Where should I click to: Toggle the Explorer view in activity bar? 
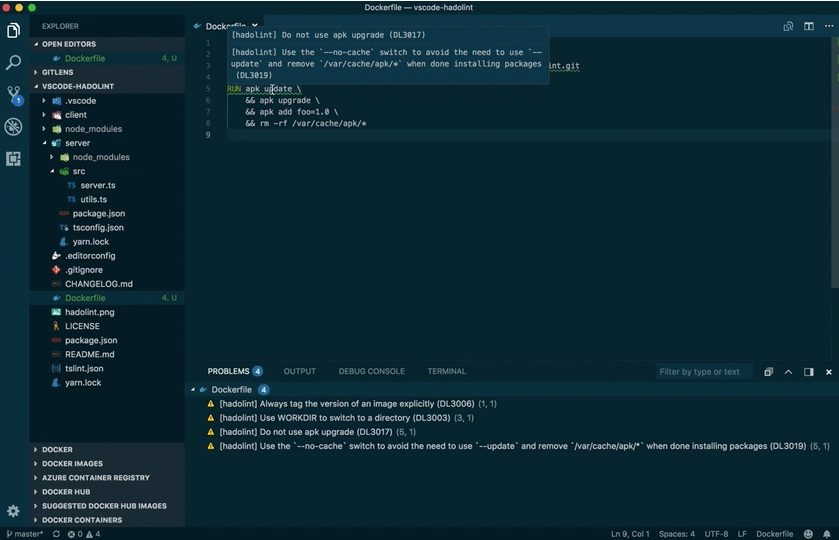click(x=13, y=31)
